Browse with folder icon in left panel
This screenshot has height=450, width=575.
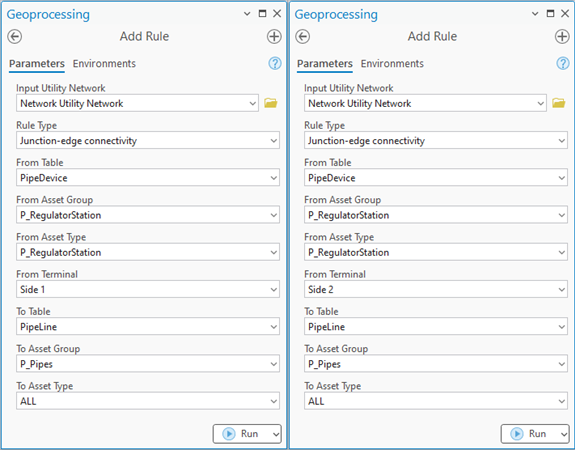click(x=271, y=103)
